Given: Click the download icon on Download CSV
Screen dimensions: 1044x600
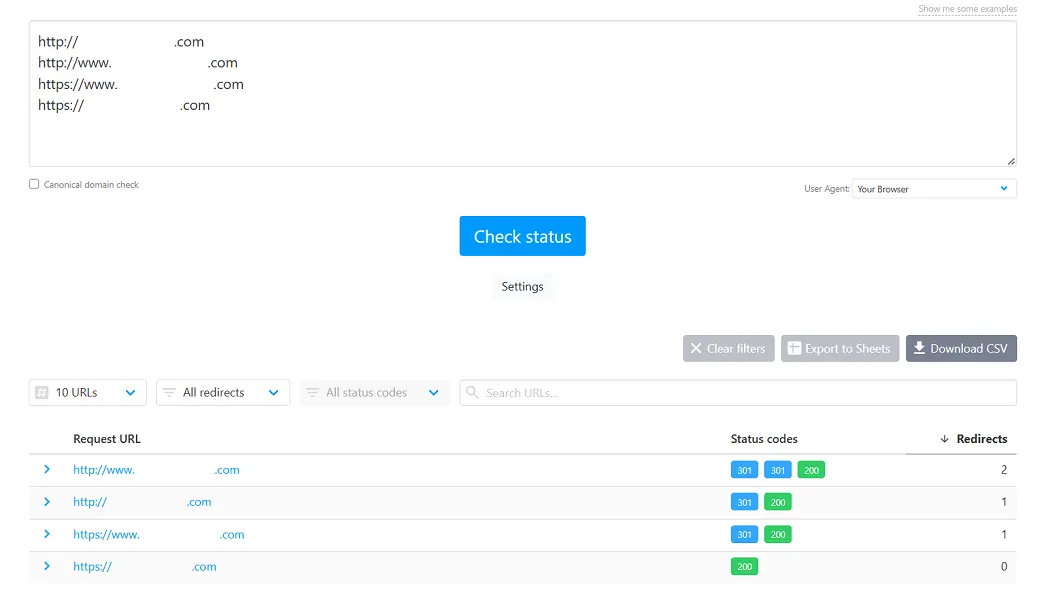Looking at the screenshot, I should point(919,348).
